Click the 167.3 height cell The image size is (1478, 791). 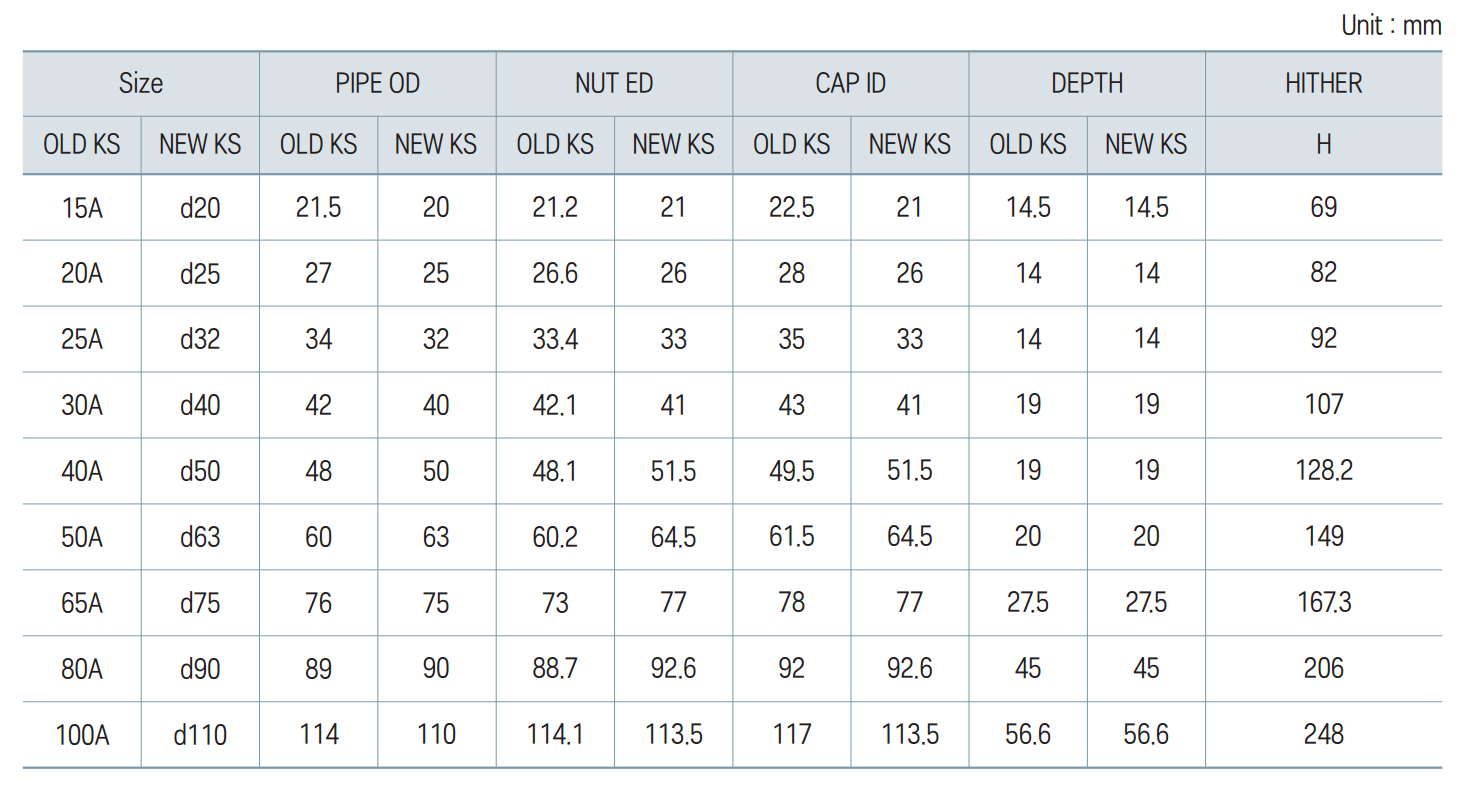point(1323,603)
